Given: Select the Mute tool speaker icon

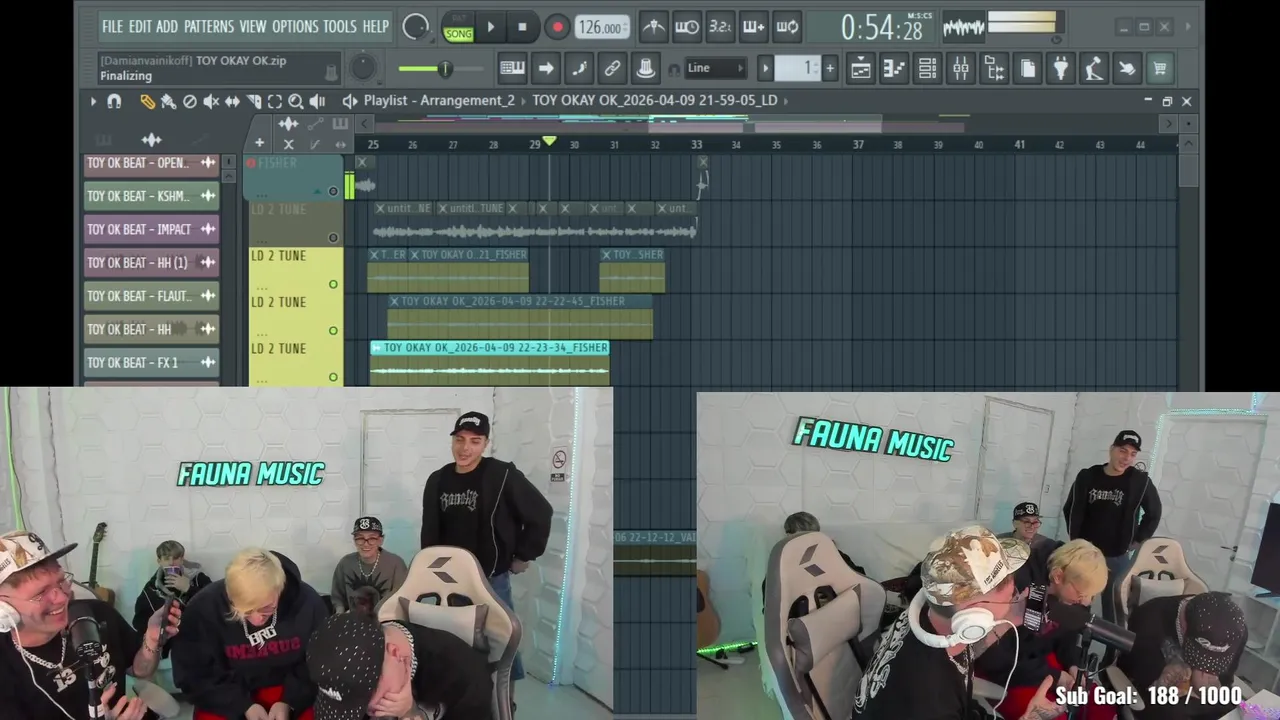Looking at the screenshot, I should tap(211, 101).
